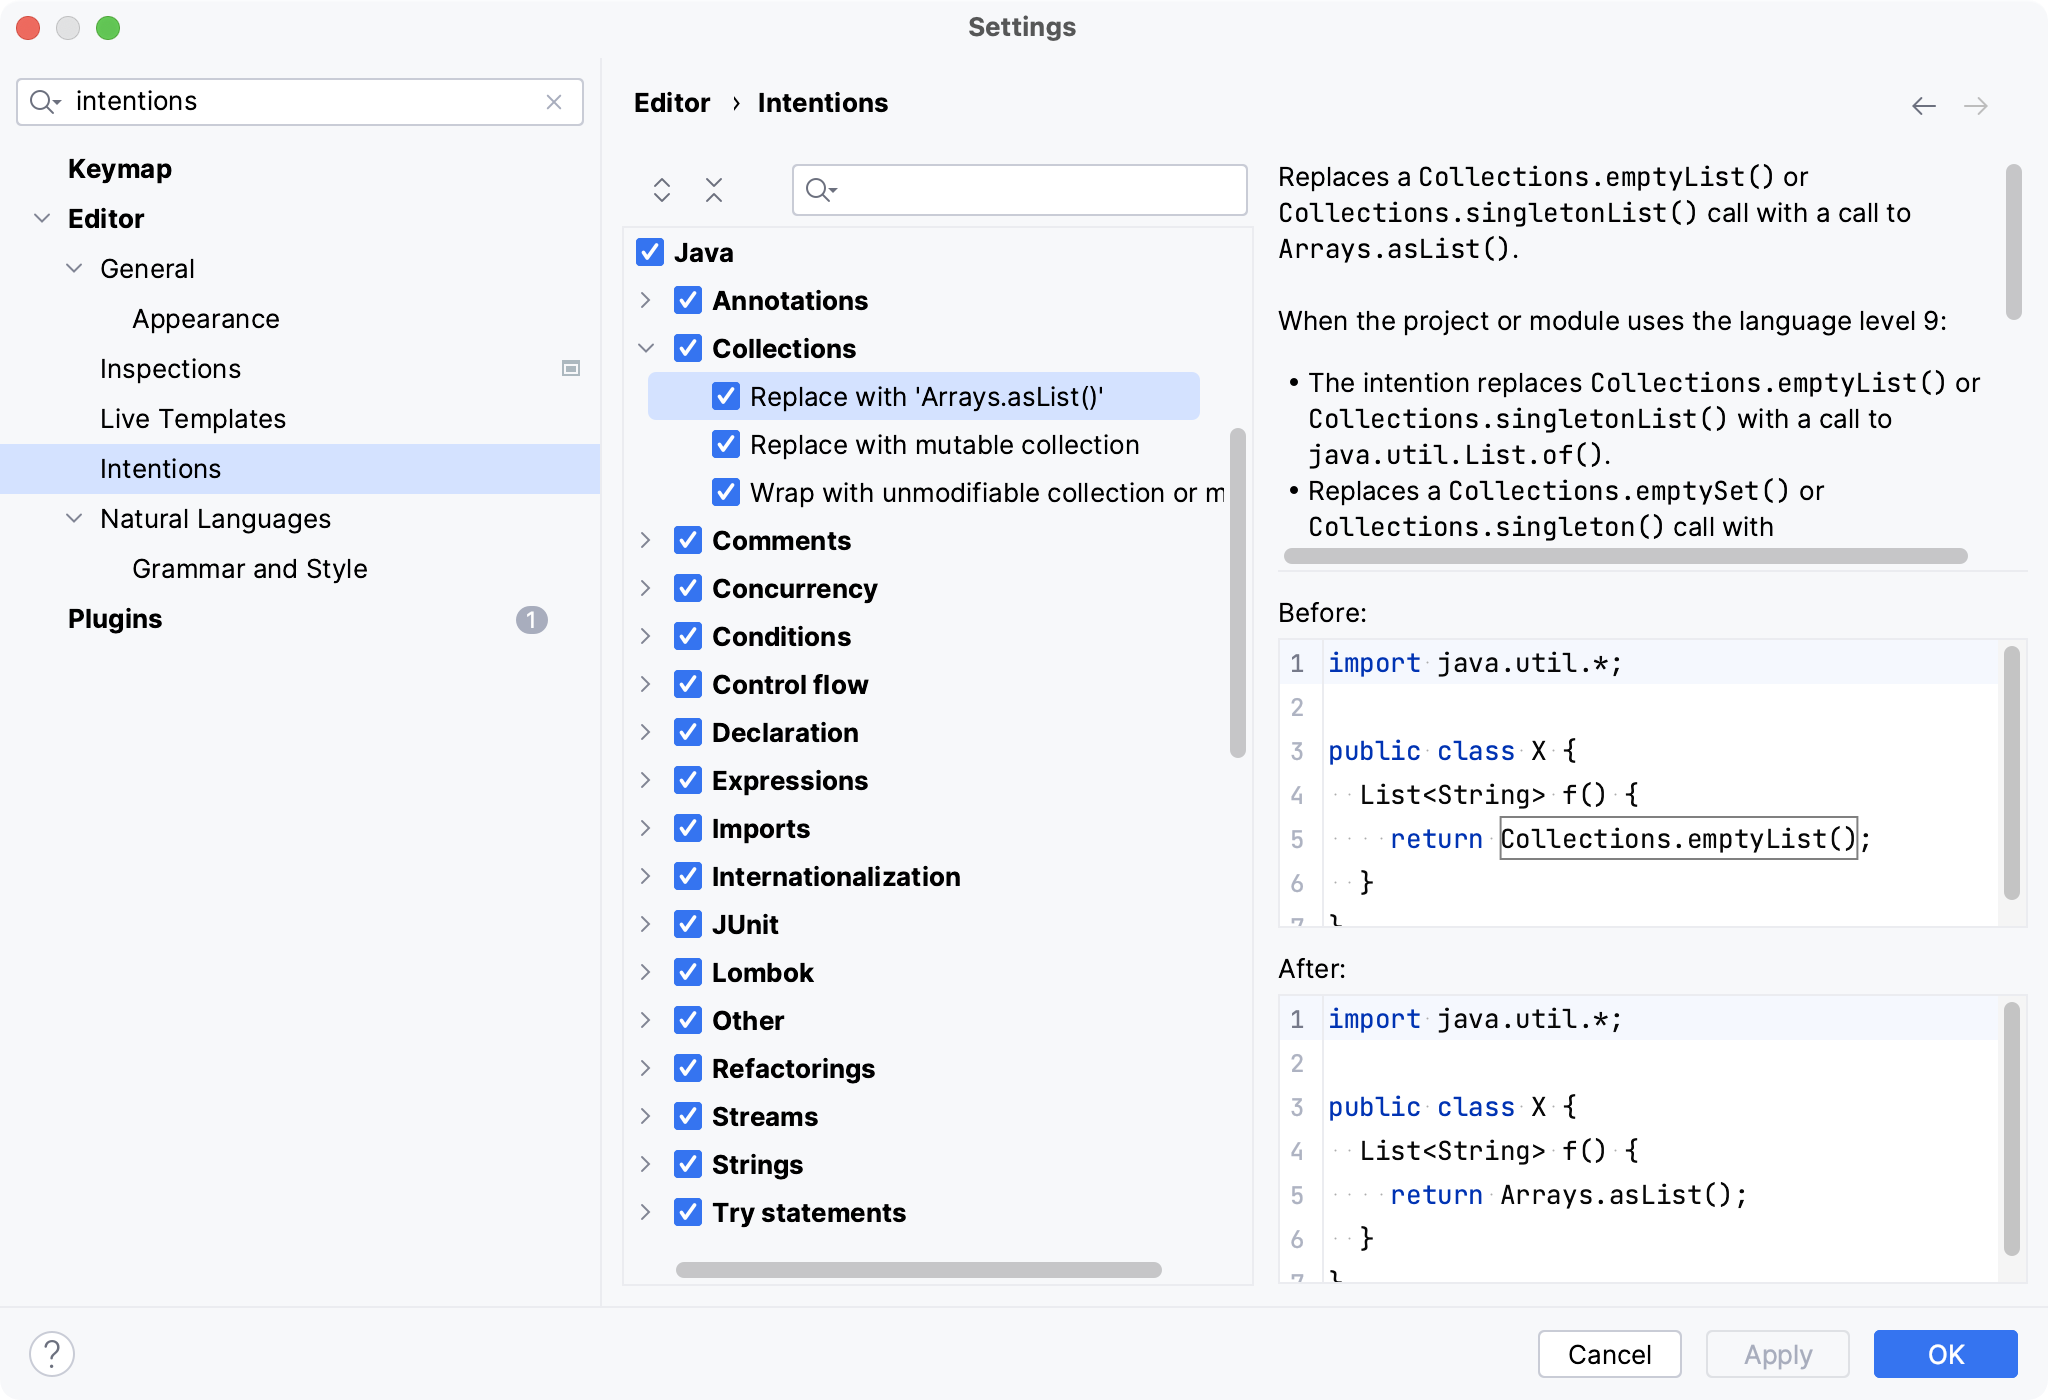Viewport: 2048px width, 1400px height.
Task: Select Live Templates in the sidebar
Action: click(193, 419)
